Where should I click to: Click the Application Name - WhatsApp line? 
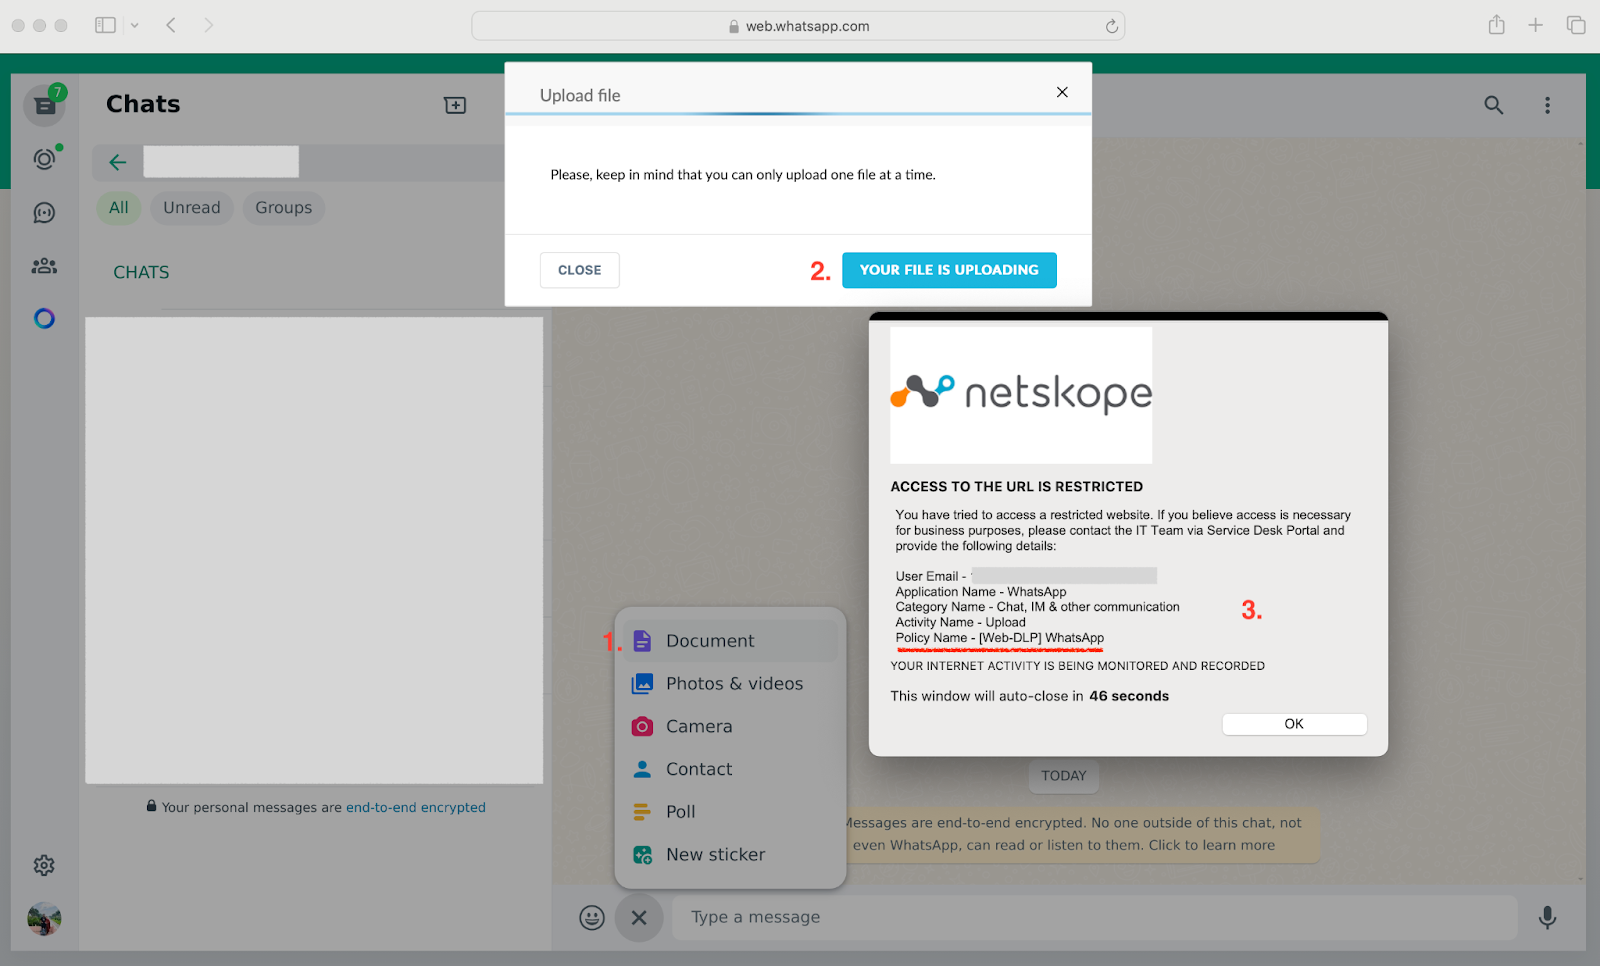tap(981, 592)
